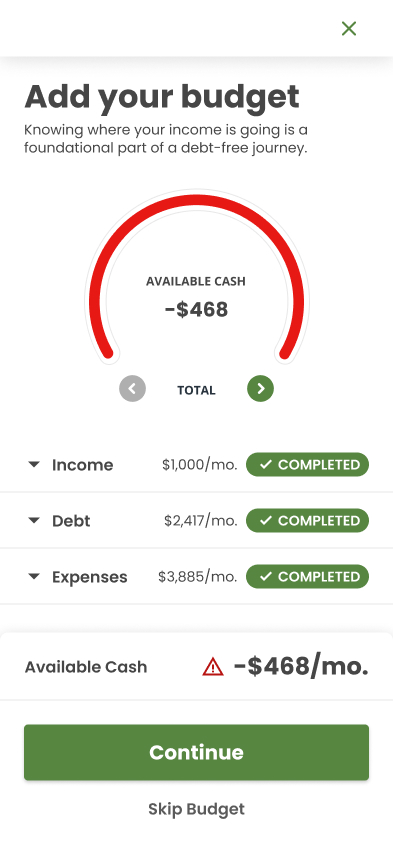Click the Debt COMPLETED badge
Screen dimensions: 393x853
pos(308,521)
